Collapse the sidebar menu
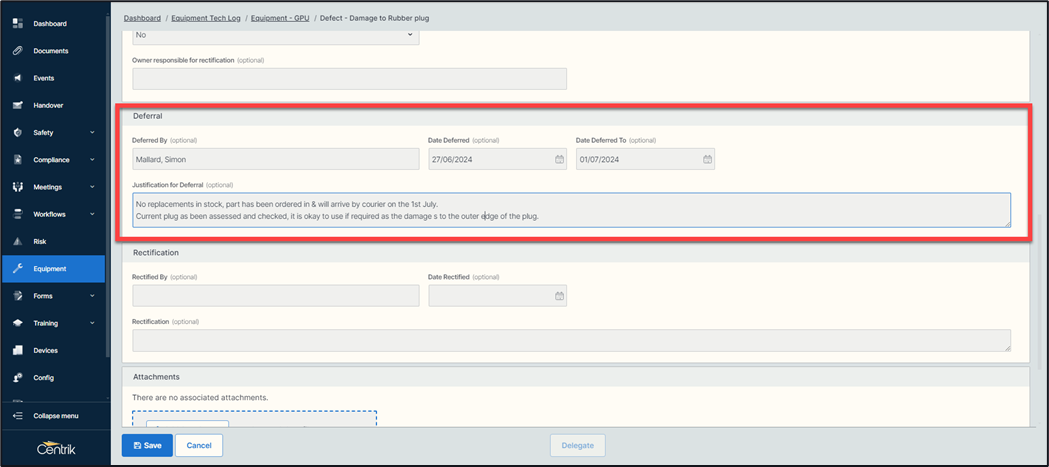 coord(55,416)
